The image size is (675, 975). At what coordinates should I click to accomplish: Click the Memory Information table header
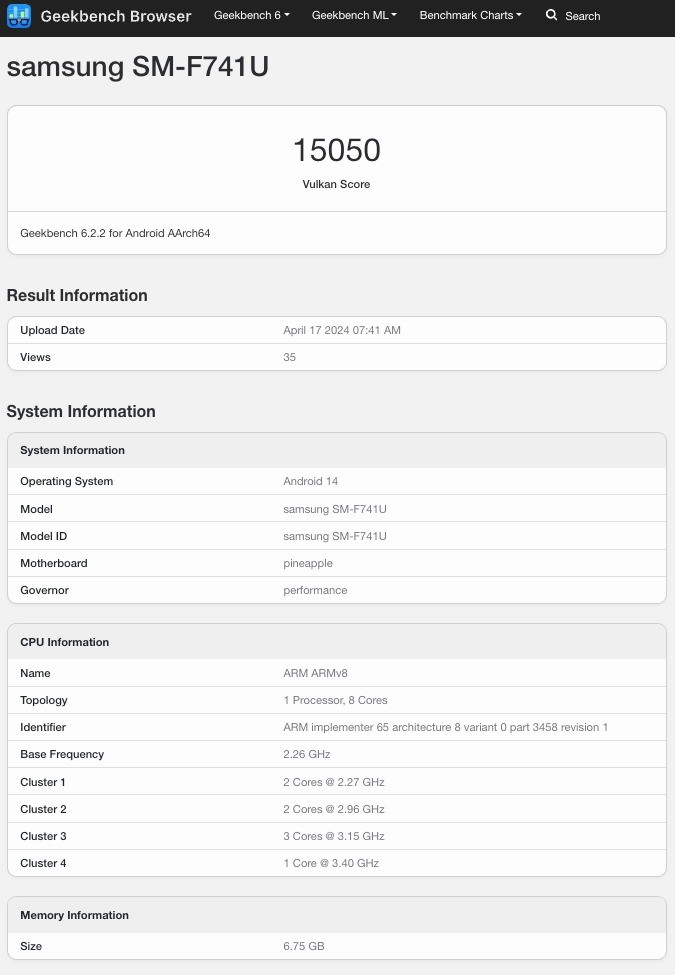pos(74,915)
